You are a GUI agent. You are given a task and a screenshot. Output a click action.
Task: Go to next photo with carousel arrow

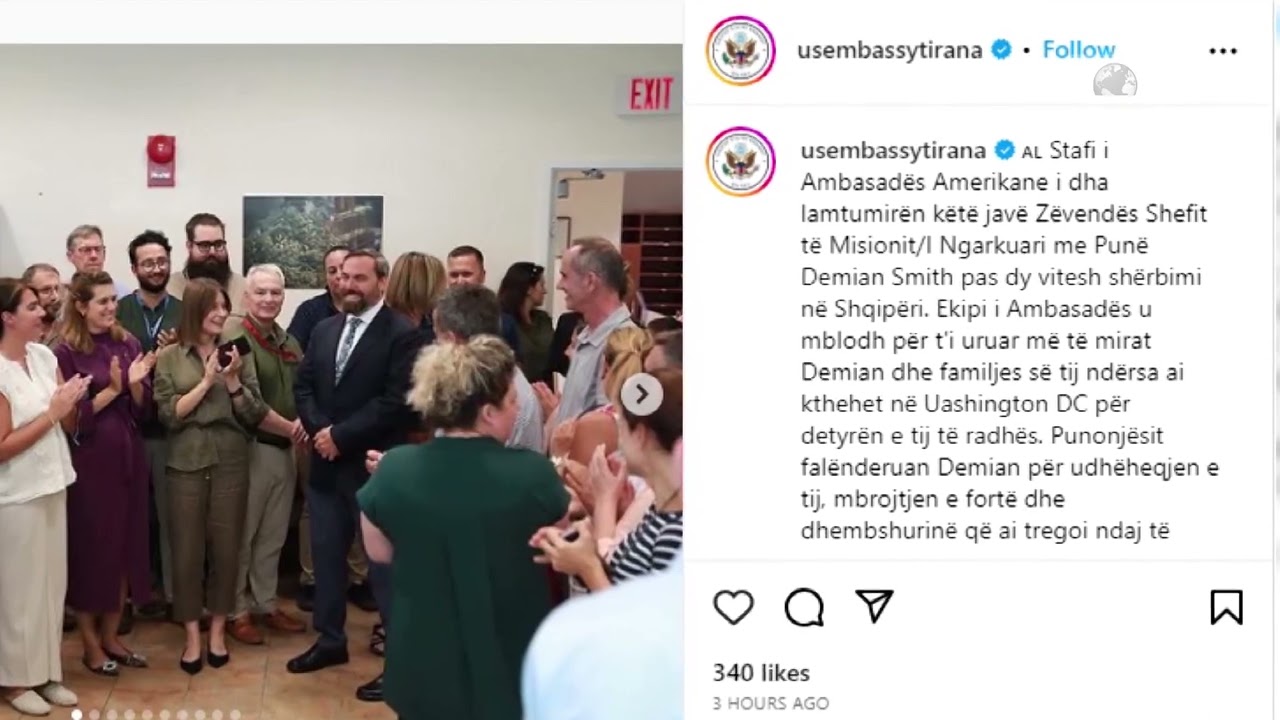(641, 394)
